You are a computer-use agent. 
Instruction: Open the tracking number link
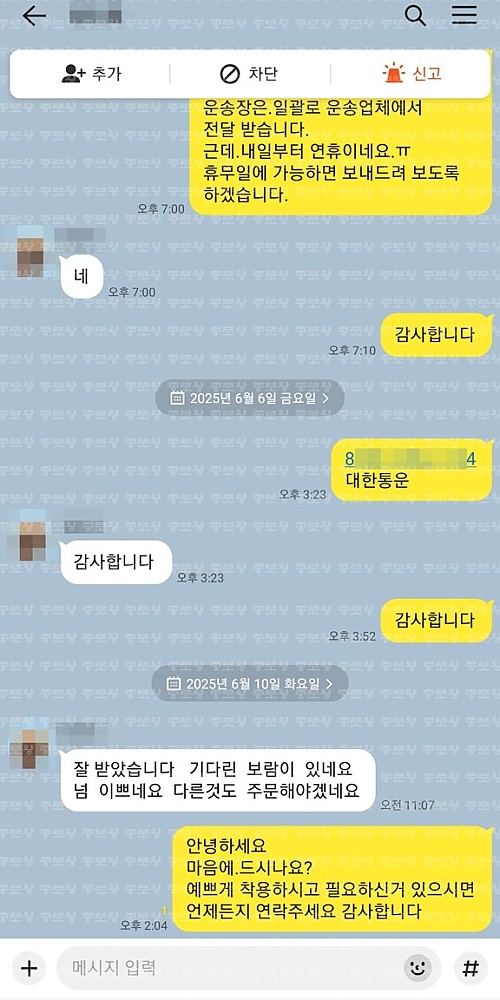411,459
